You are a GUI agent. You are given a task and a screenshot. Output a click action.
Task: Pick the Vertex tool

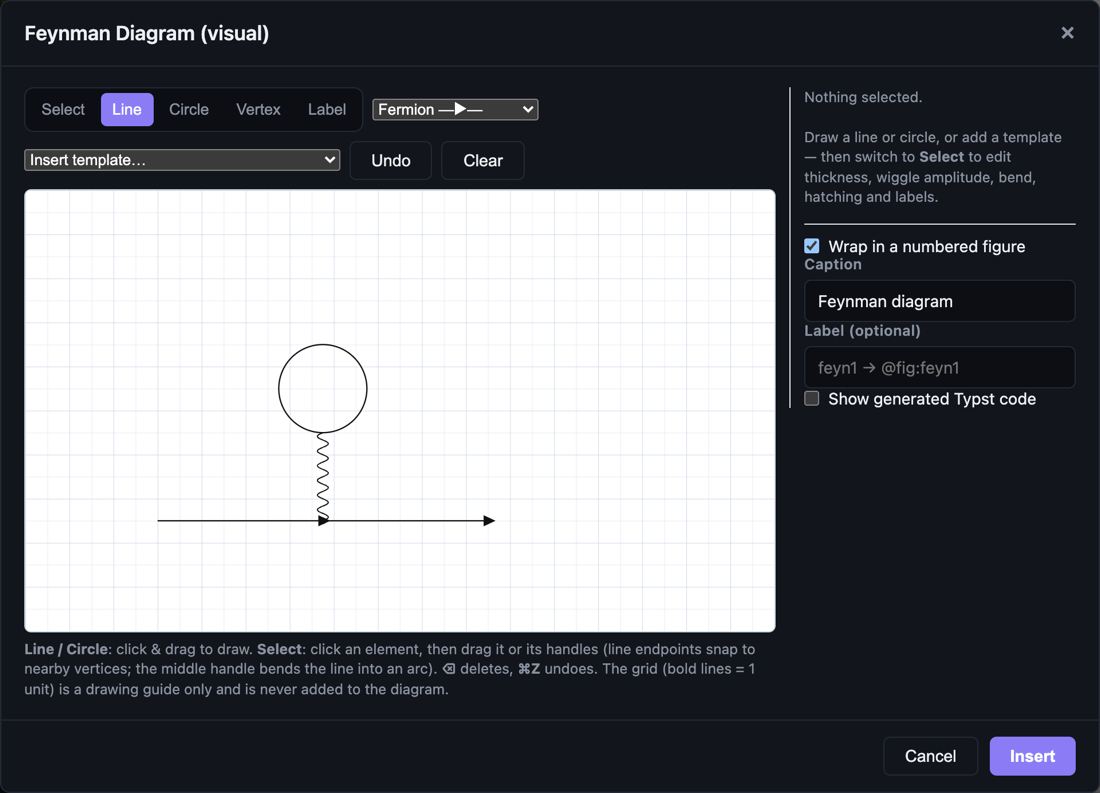point(258,109)
